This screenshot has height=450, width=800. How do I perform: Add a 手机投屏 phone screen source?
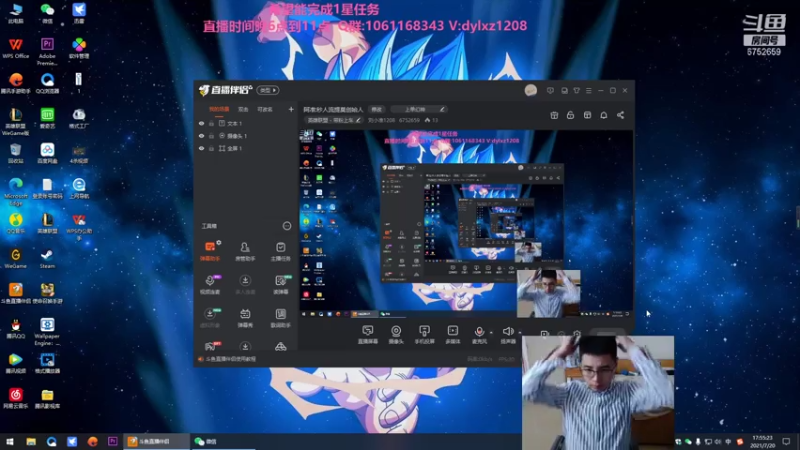(424, 335)
